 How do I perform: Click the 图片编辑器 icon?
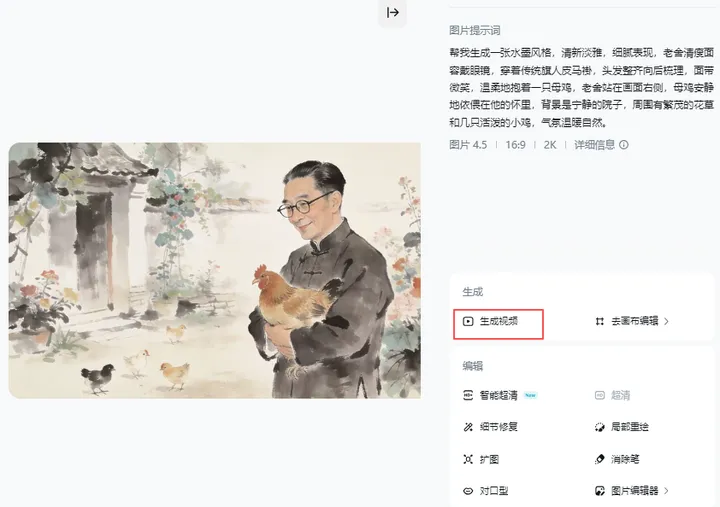600,491
